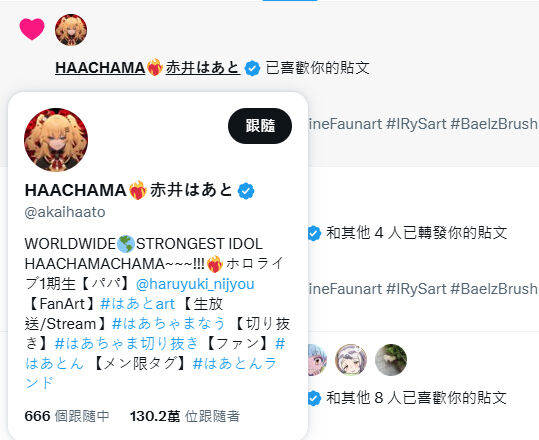This screenshot has width=539, height=440.
Task: Open small HAACHAMA avatar beside heart
Action: click(71, 30)
